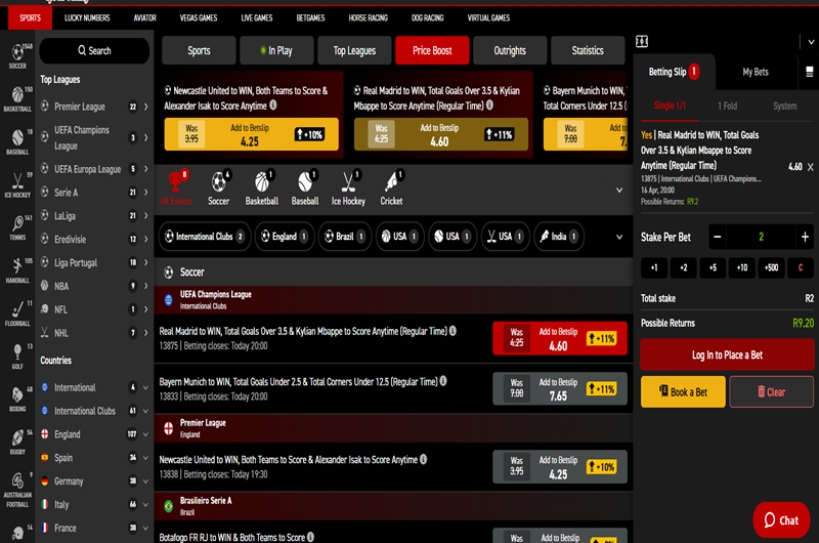The image size is (819, 543).
Task: Decrease stake with minus button
Action: coord(717,237)
